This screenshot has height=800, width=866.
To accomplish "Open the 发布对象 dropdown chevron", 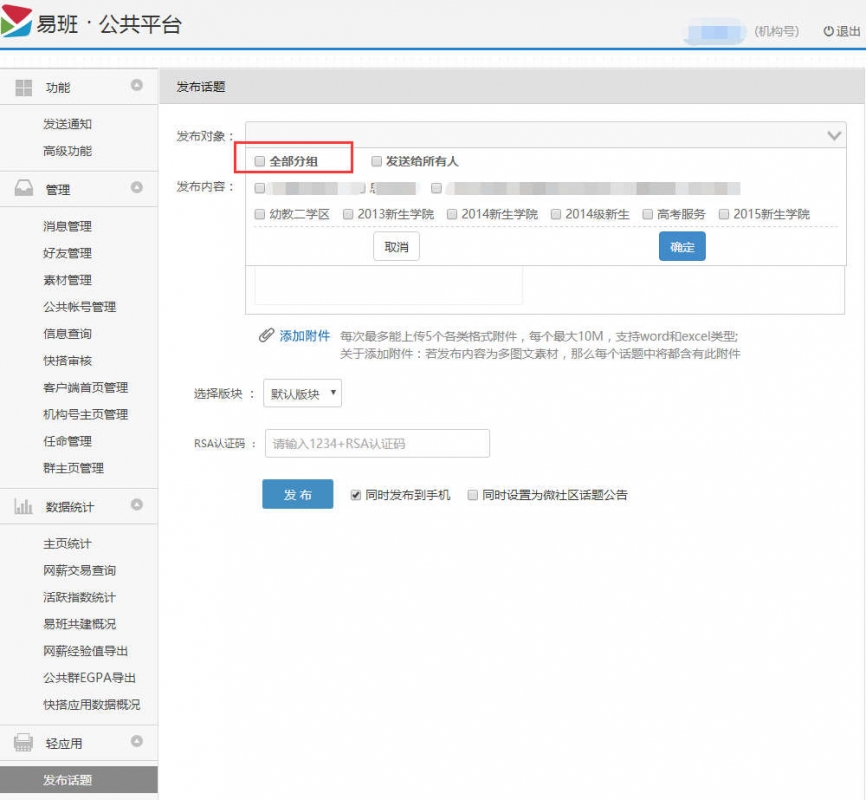I will (x=834, y=136).
